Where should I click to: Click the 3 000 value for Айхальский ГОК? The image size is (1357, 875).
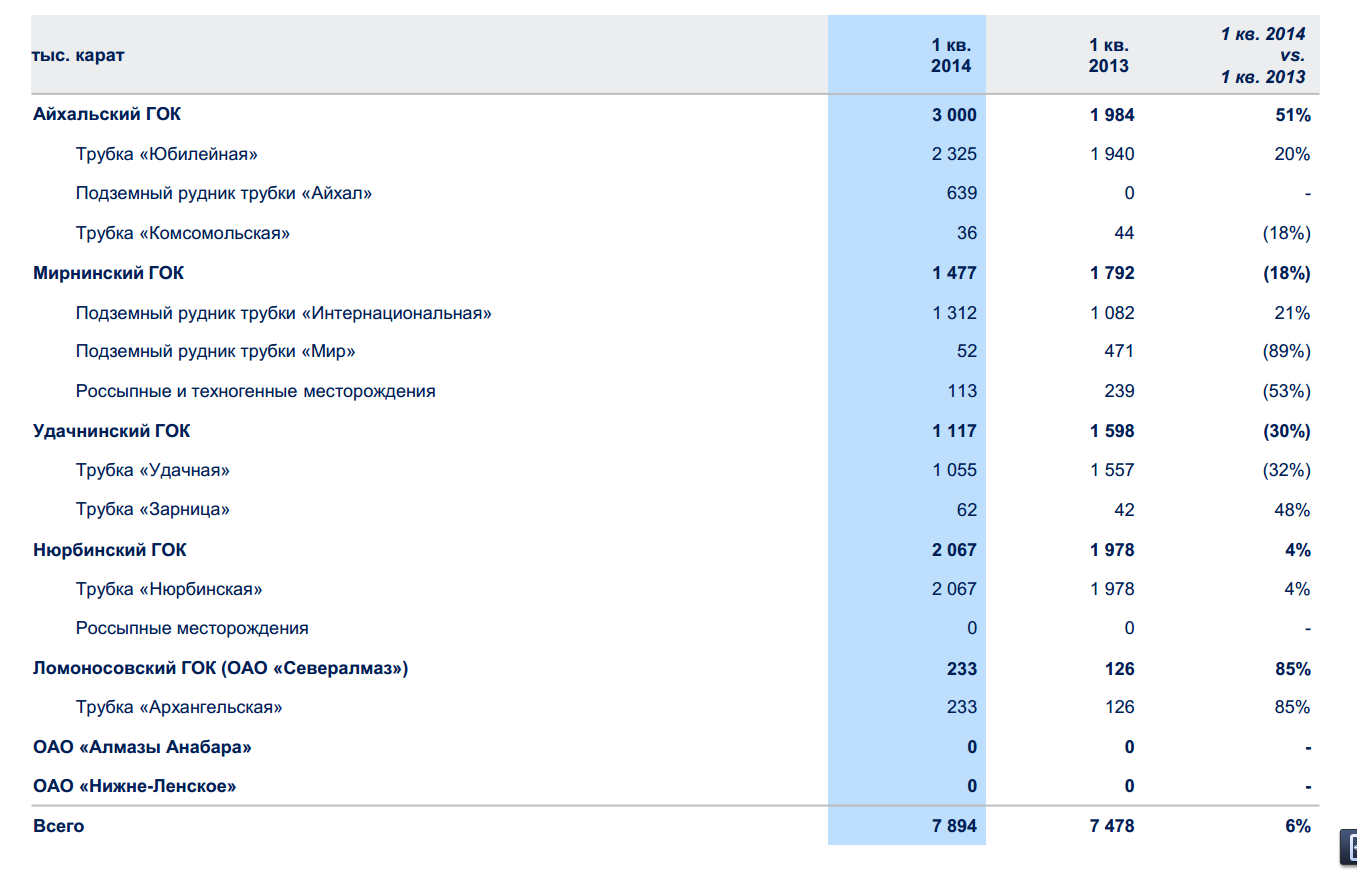point(954,115)
